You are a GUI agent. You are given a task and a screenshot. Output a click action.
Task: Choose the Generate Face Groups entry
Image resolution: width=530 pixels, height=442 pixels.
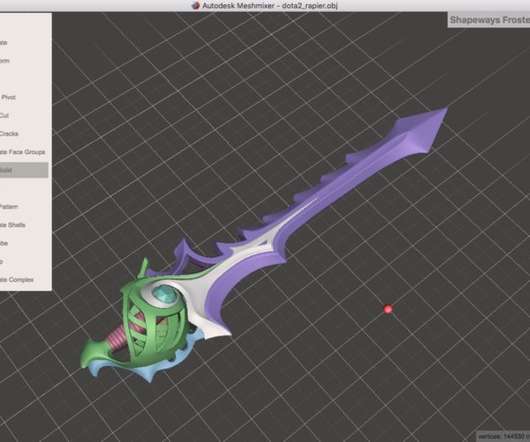click(x=22, y=152)
